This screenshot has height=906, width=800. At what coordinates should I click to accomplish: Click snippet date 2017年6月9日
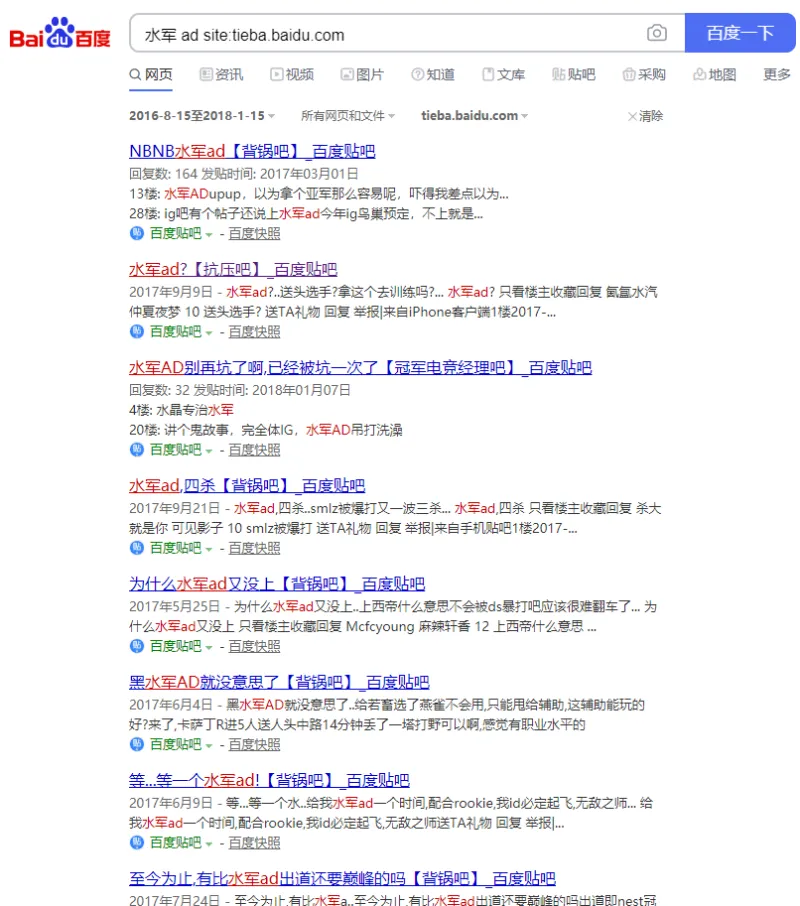click(x=170, y=803)
